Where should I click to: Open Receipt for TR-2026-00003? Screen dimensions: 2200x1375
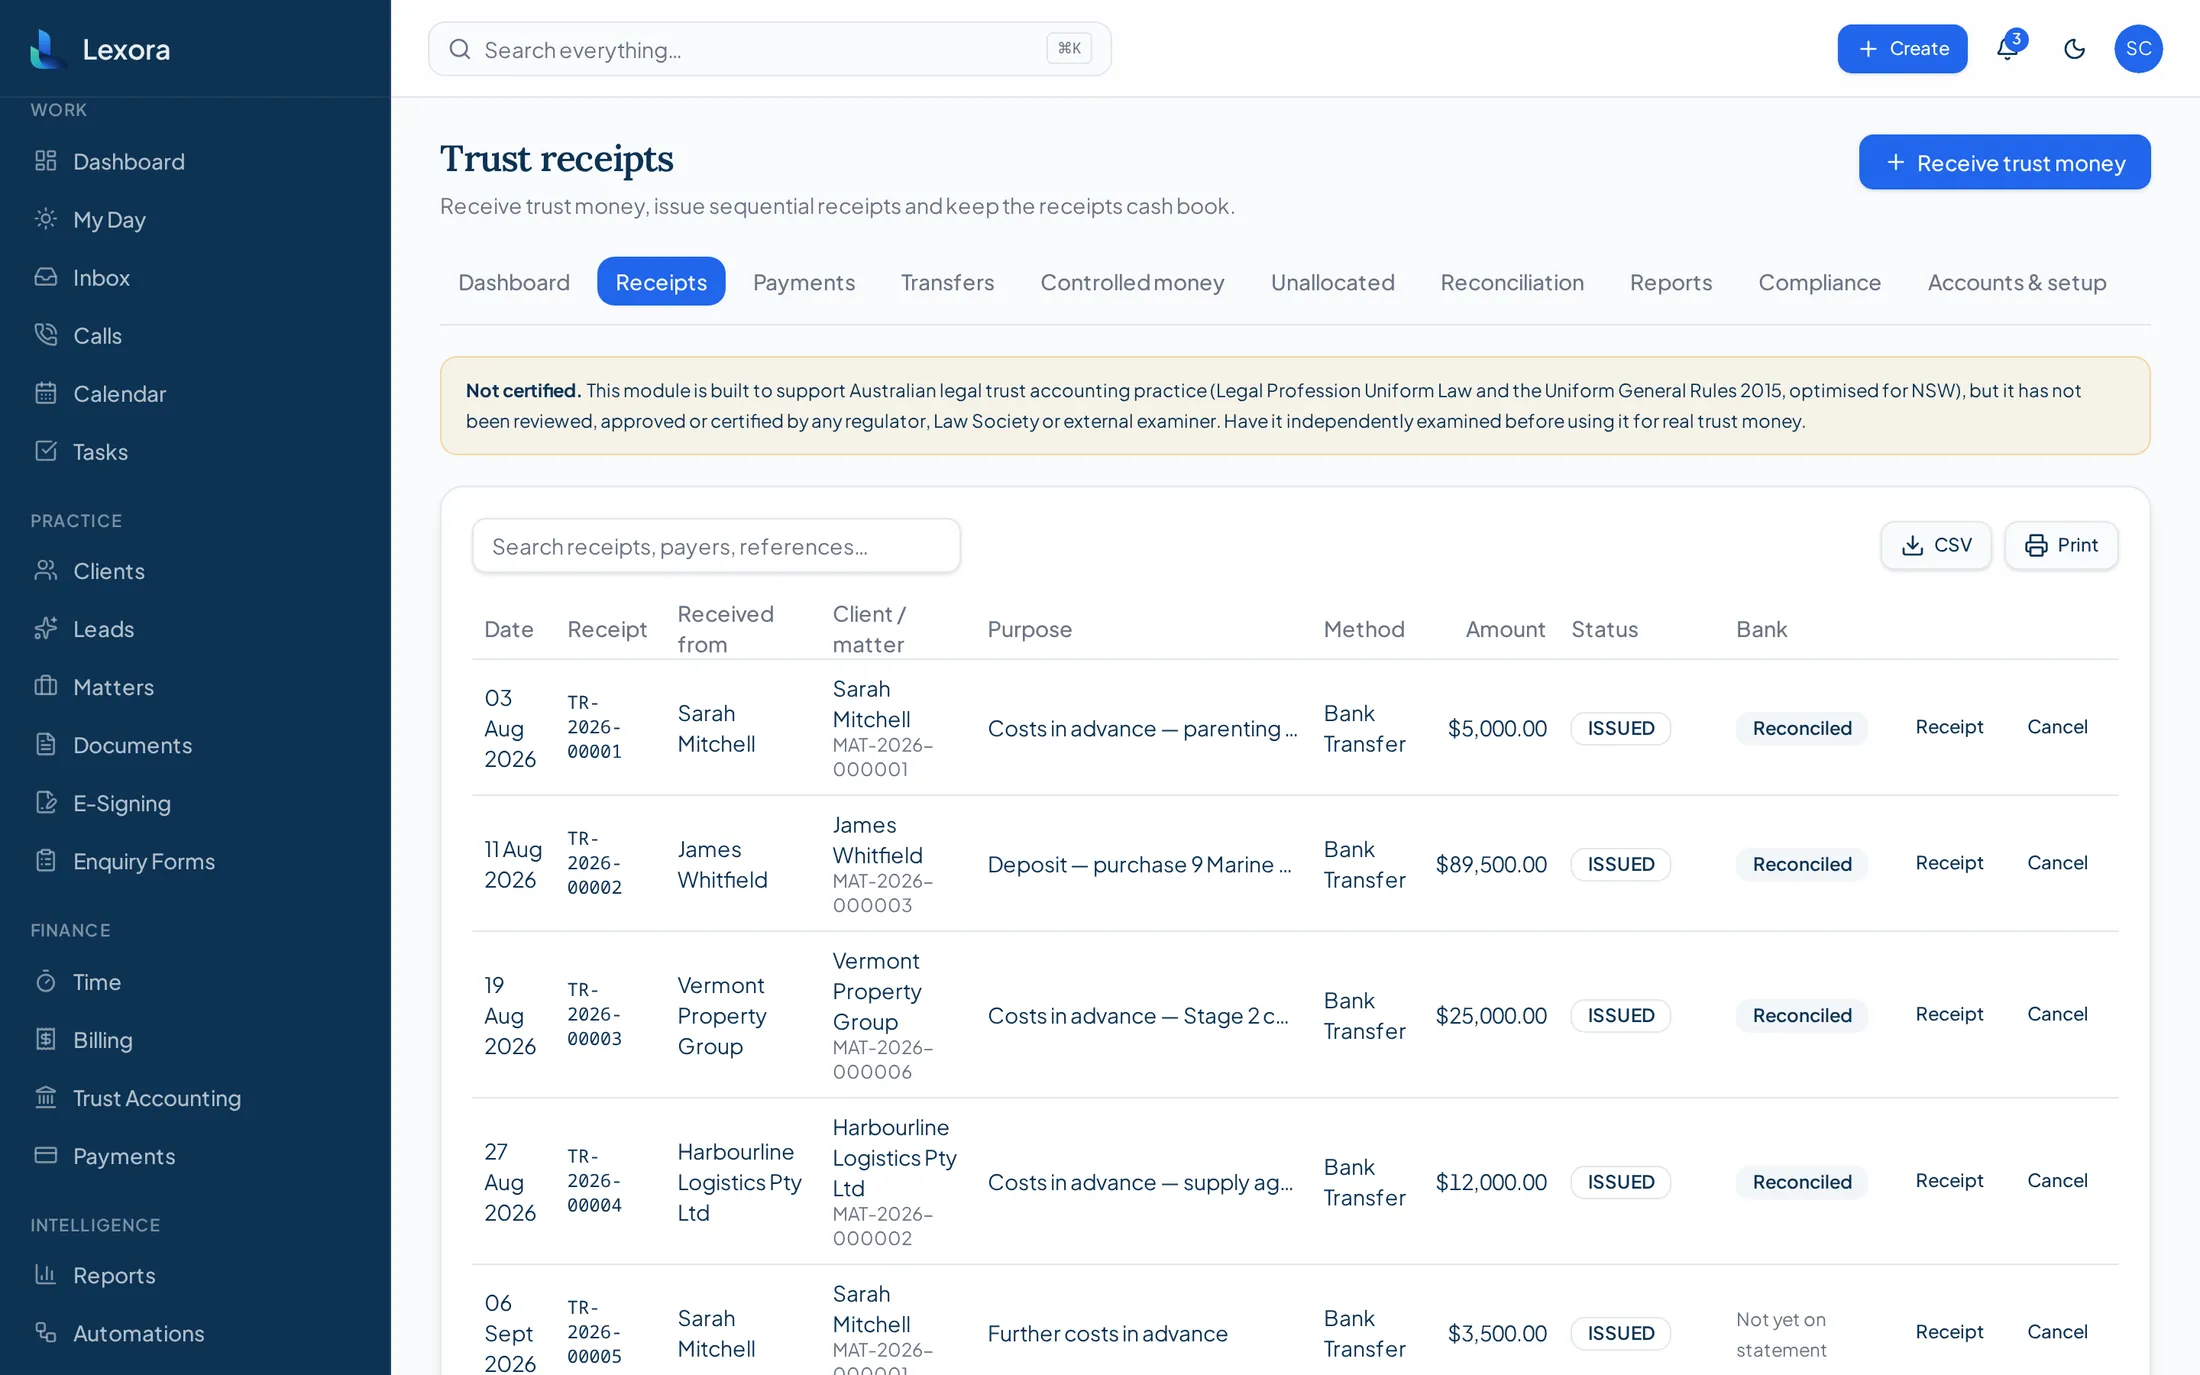point(1949,1014)
